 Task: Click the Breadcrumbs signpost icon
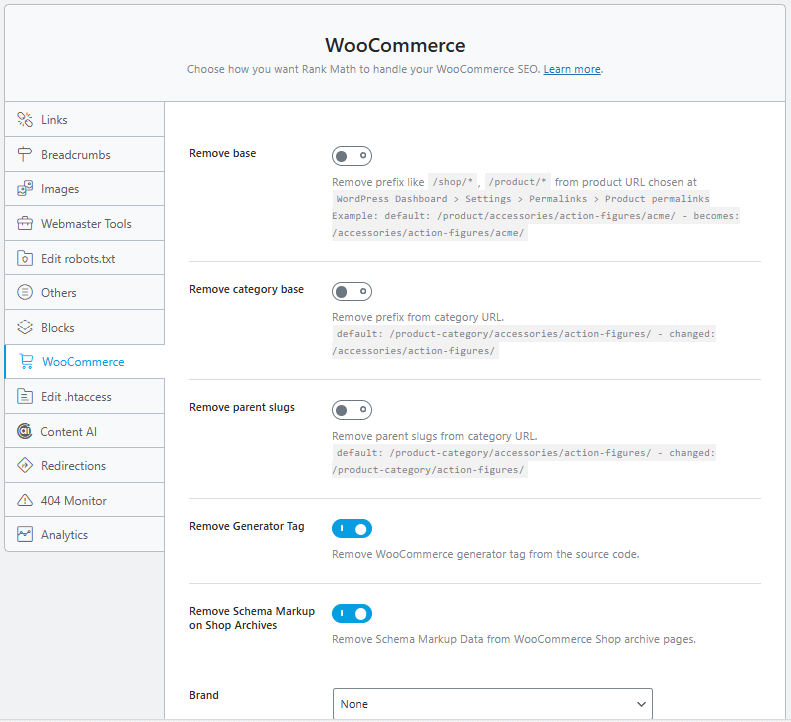(x=25, y=155)
